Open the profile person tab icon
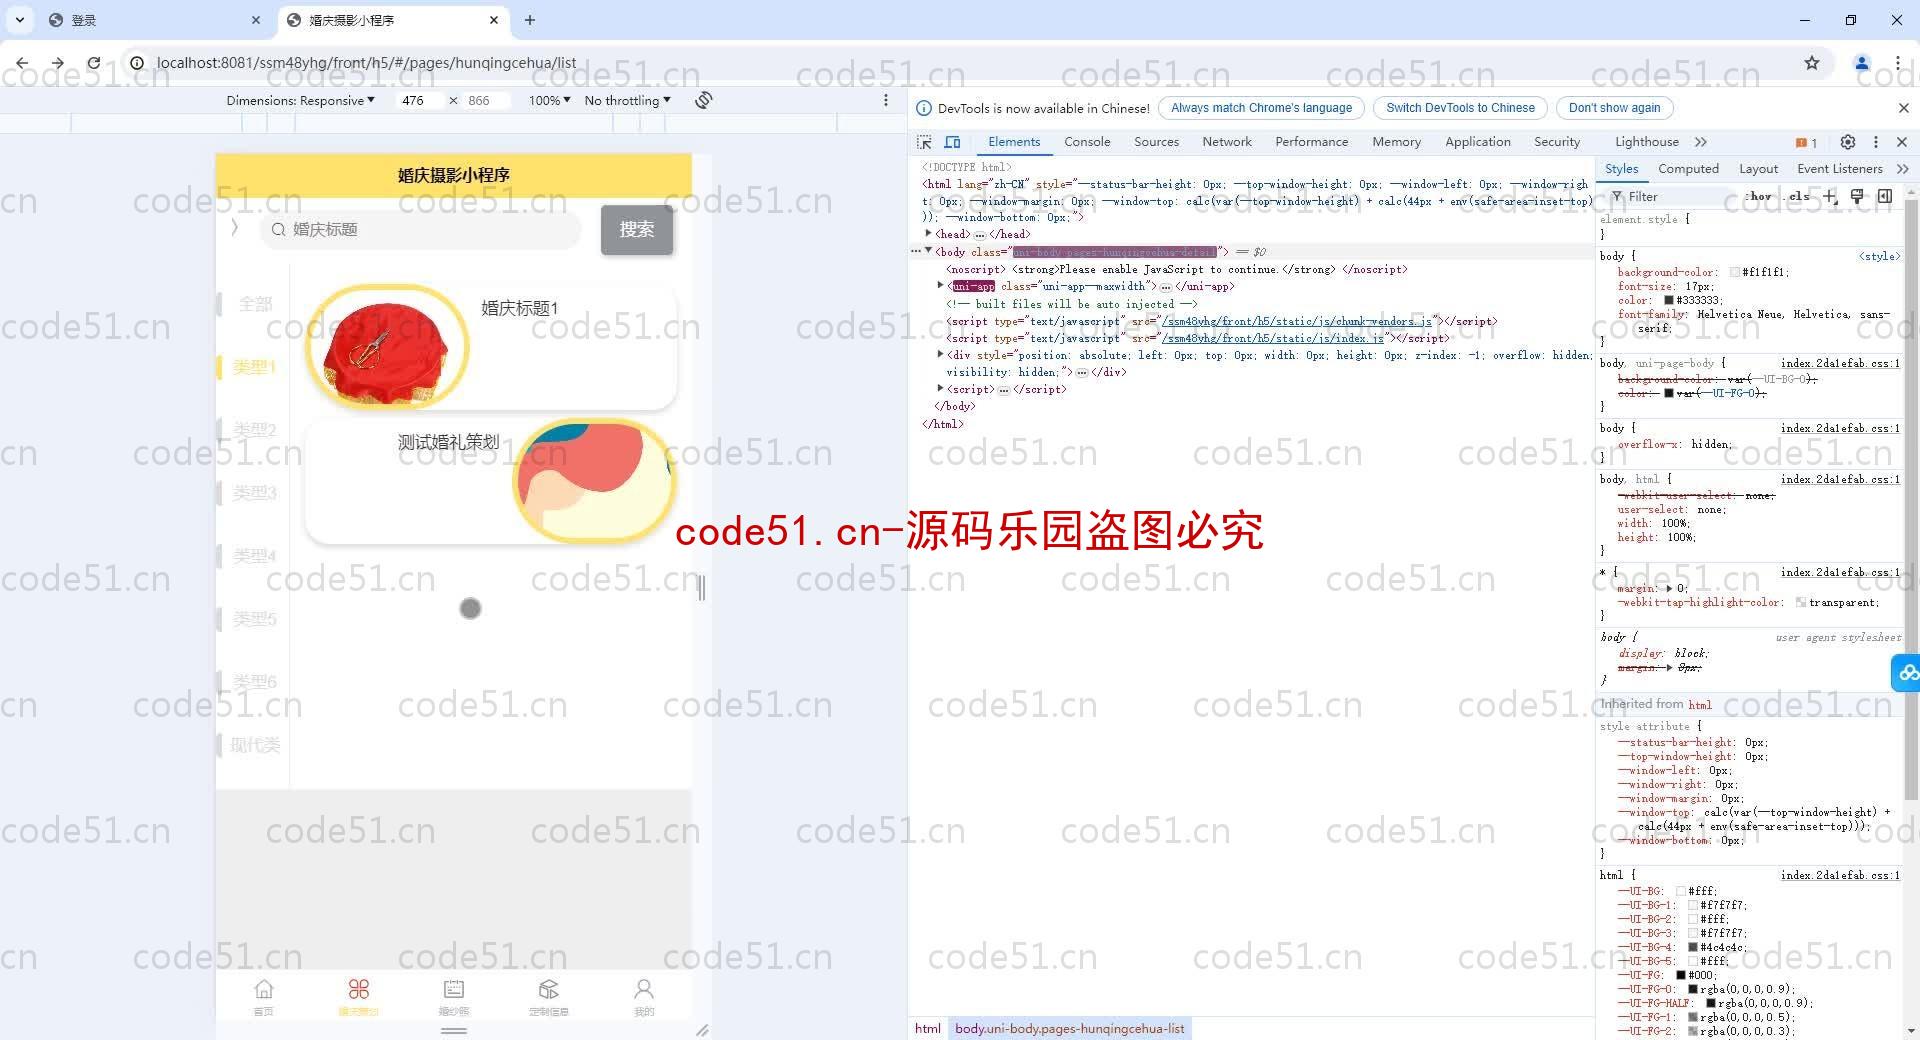Viewport: 1920px width, 1040px height. pyautogui.click(x=644, y=989)
